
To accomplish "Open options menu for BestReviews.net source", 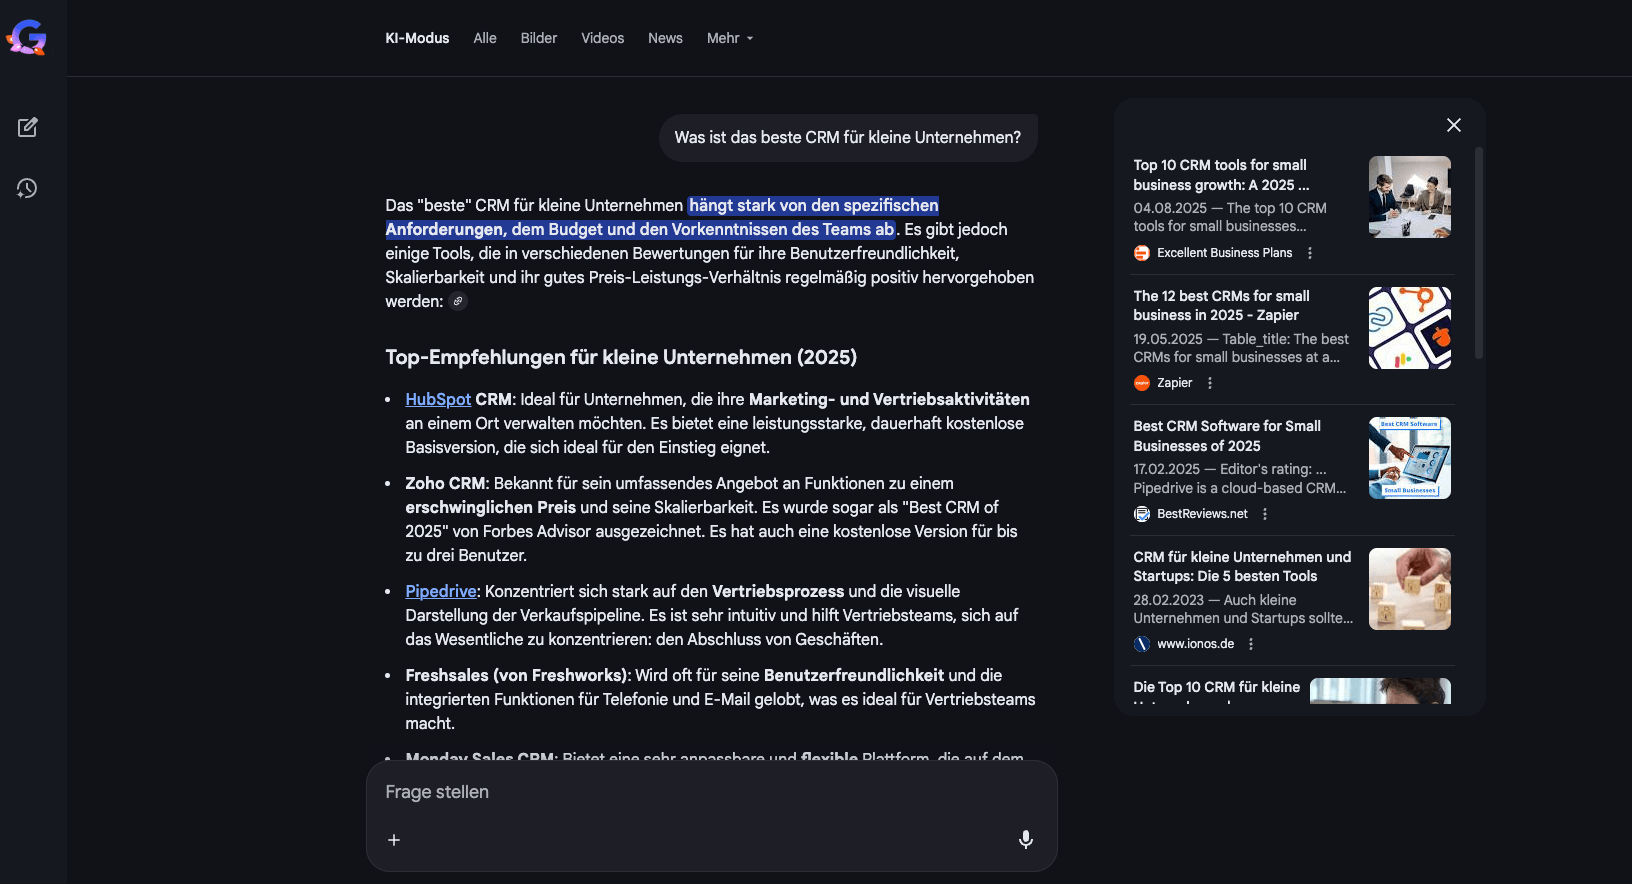I will click(1265, 514).
